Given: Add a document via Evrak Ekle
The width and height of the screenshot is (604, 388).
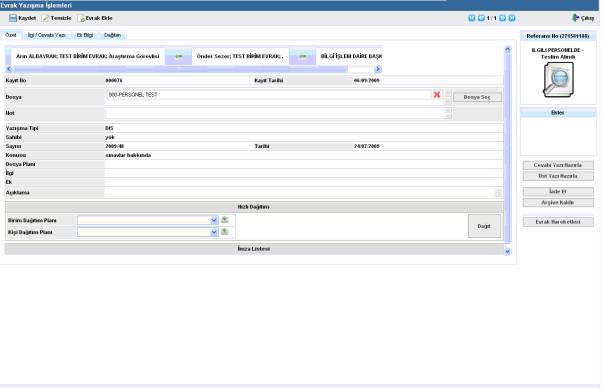Looking at the screenshot, I should [x=95, y=18].
